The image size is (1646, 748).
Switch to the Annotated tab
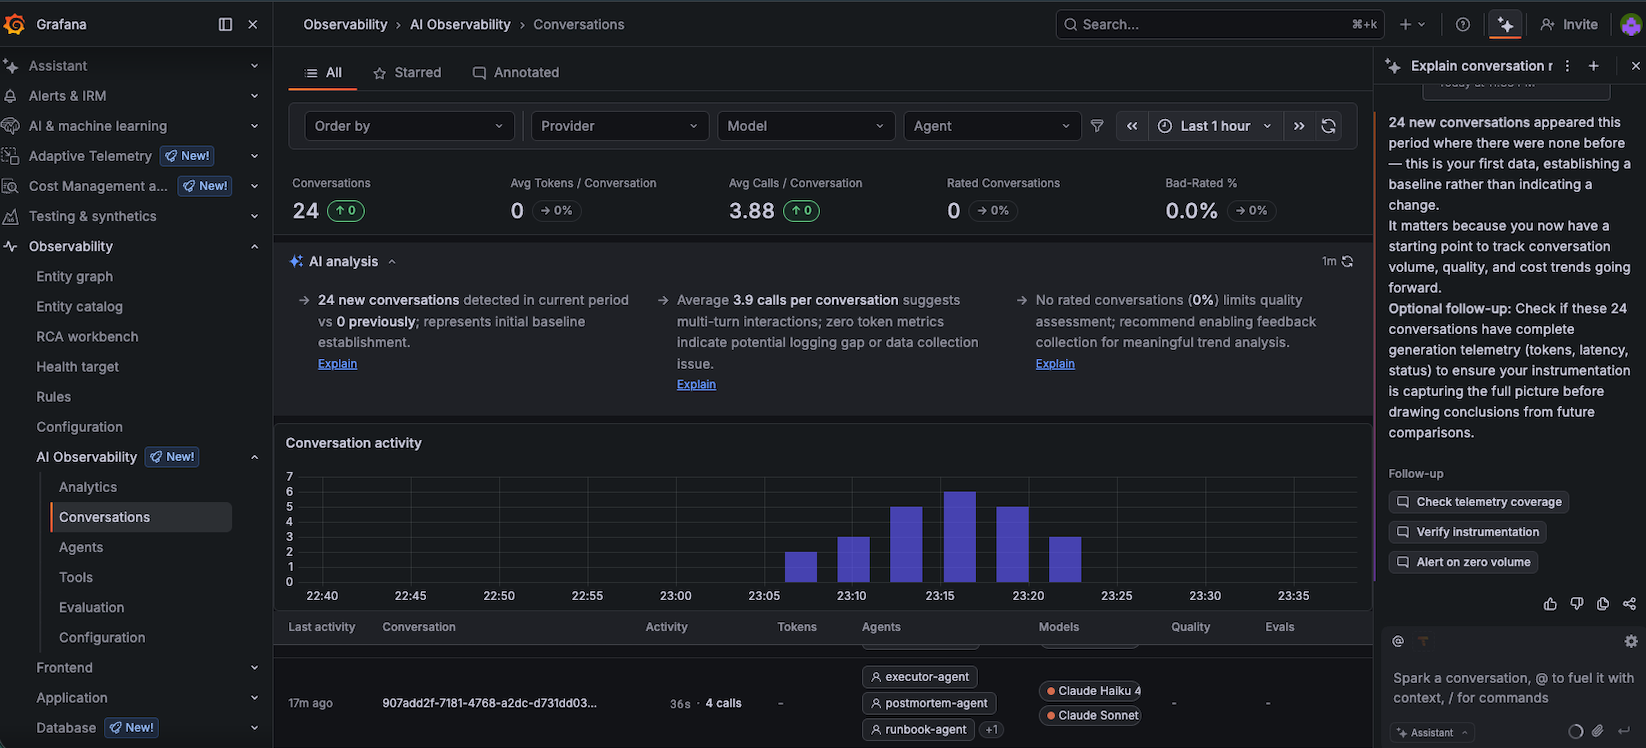coord(516,73)
